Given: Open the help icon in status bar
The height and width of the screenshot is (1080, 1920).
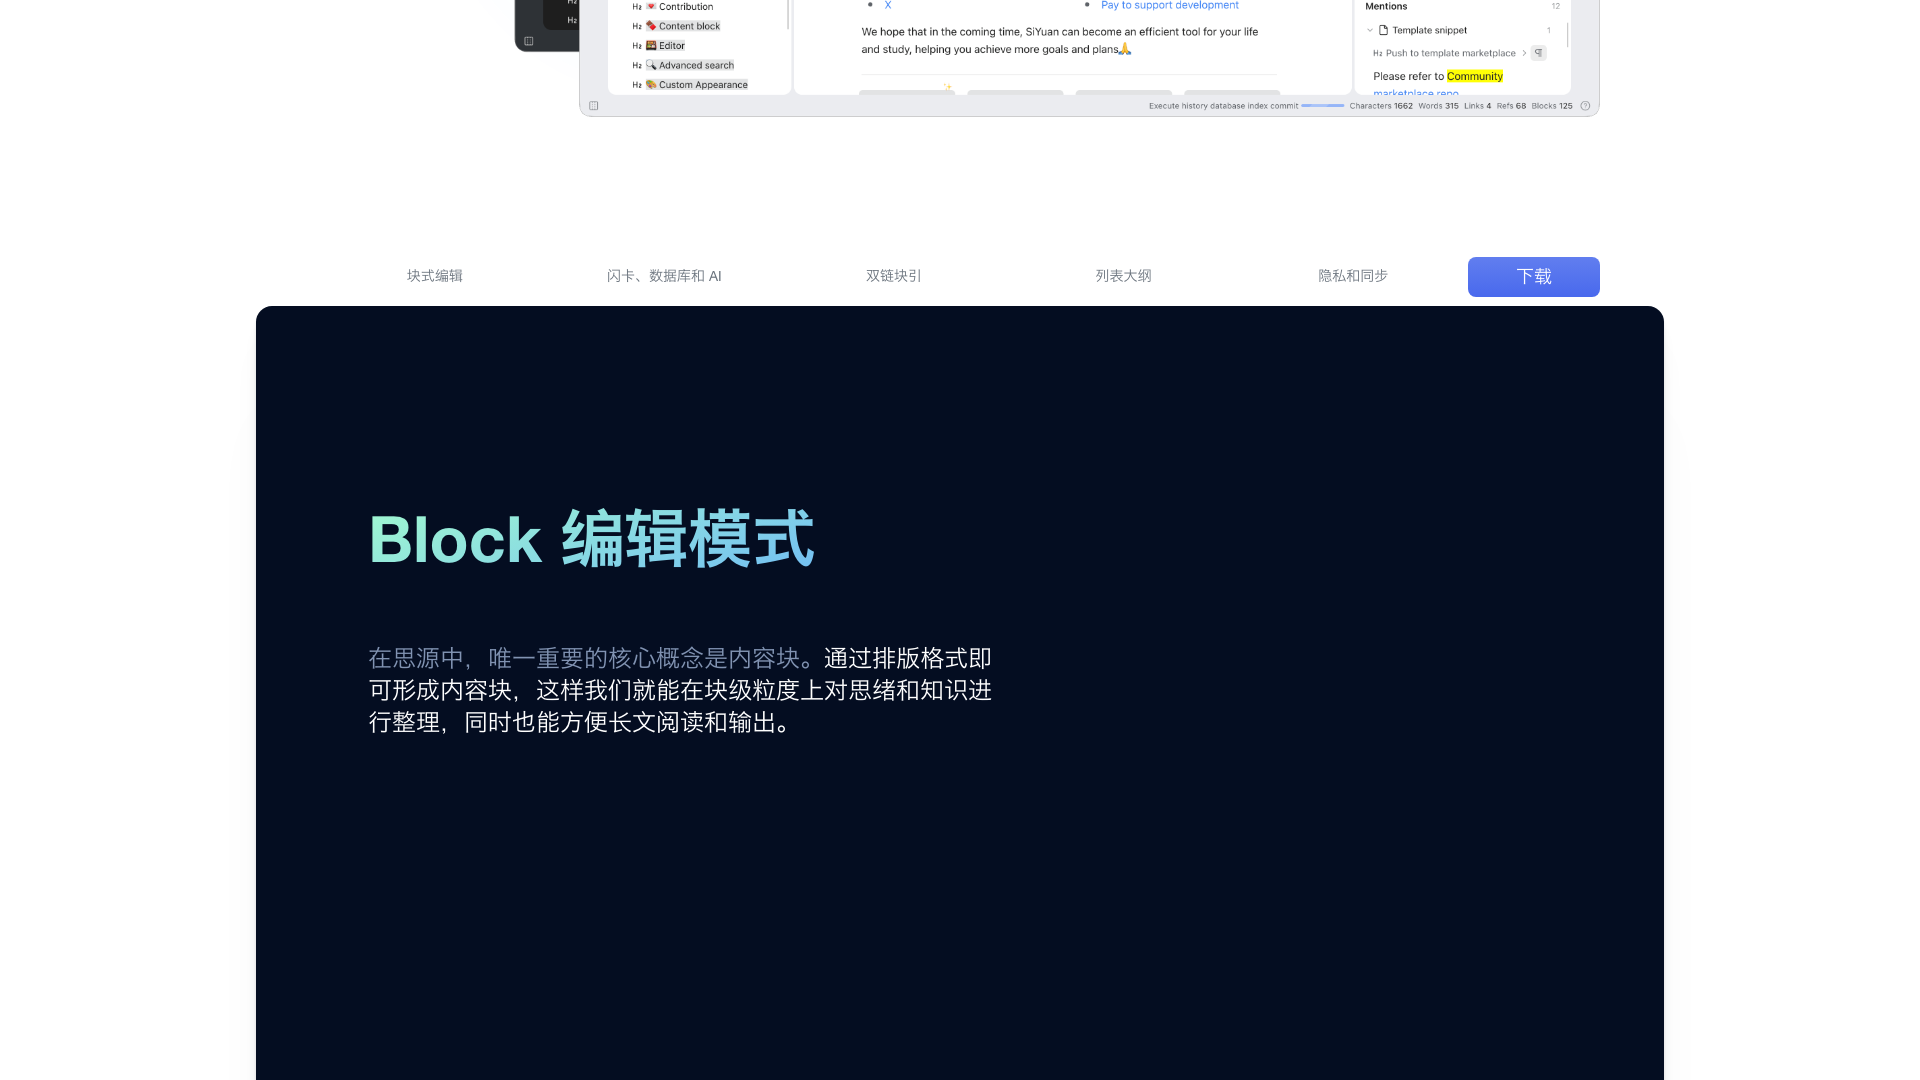Looking at the screenshot, I should [1585, 106].
